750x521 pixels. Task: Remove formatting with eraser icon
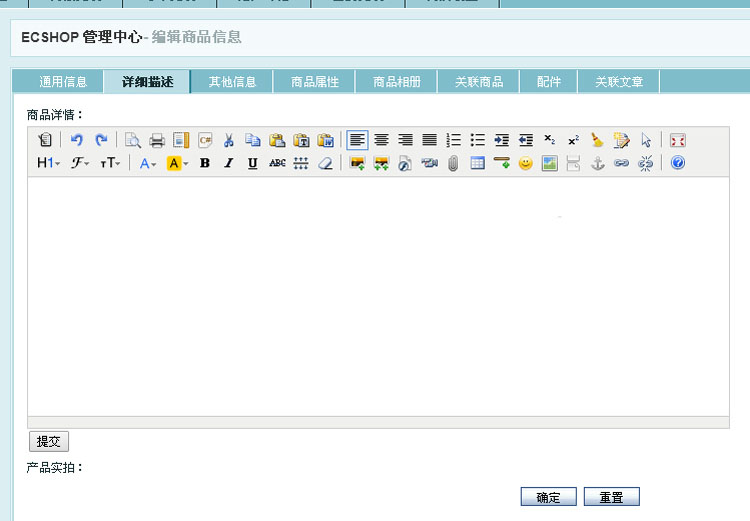325,163
